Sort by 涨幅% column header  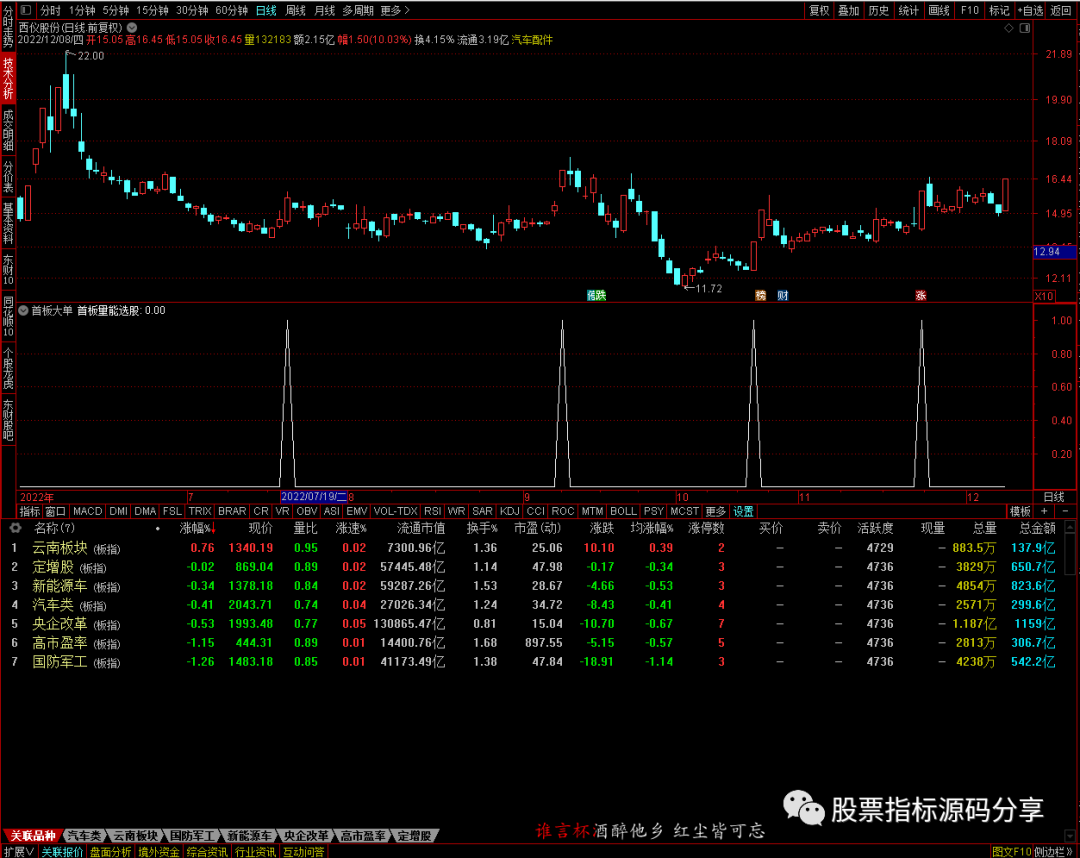198,528
